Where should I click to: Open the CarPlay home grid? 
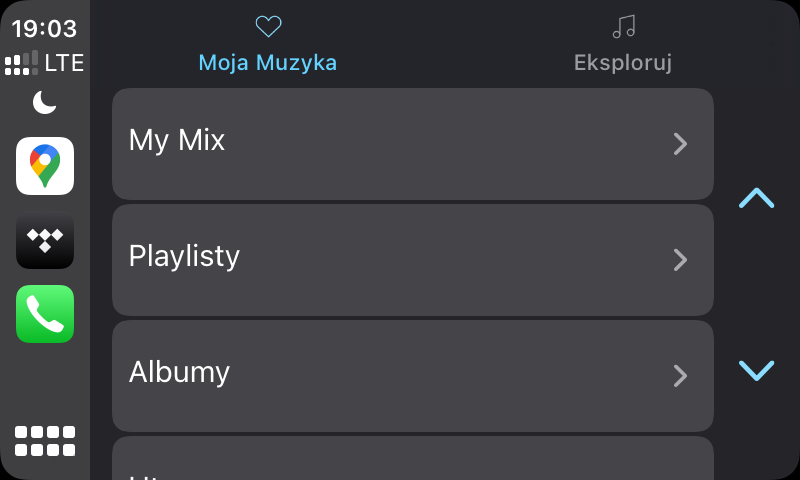click(x=45, y=441)
